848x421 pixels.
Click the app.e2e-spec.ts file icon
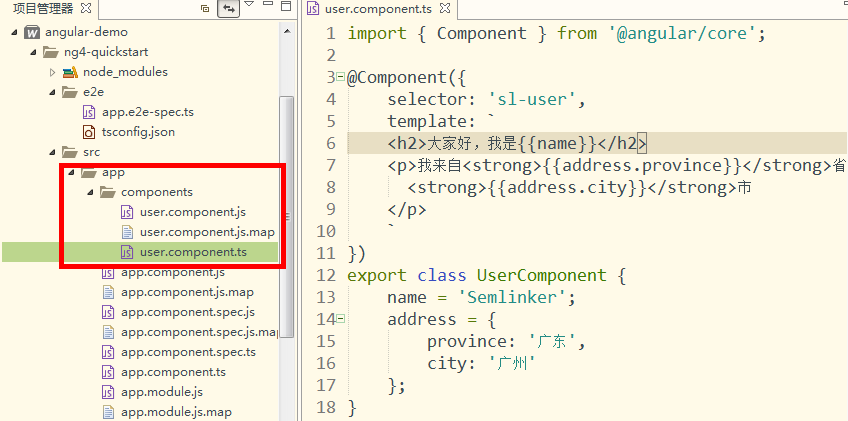pos(89,112)
